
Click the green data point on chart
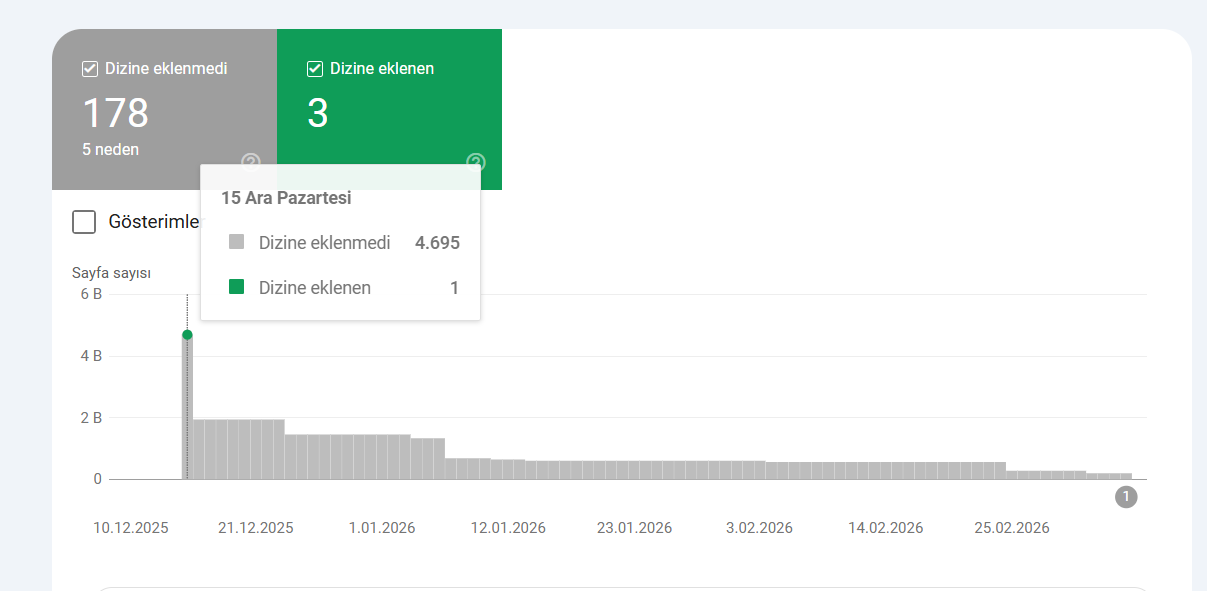[187, 335]
